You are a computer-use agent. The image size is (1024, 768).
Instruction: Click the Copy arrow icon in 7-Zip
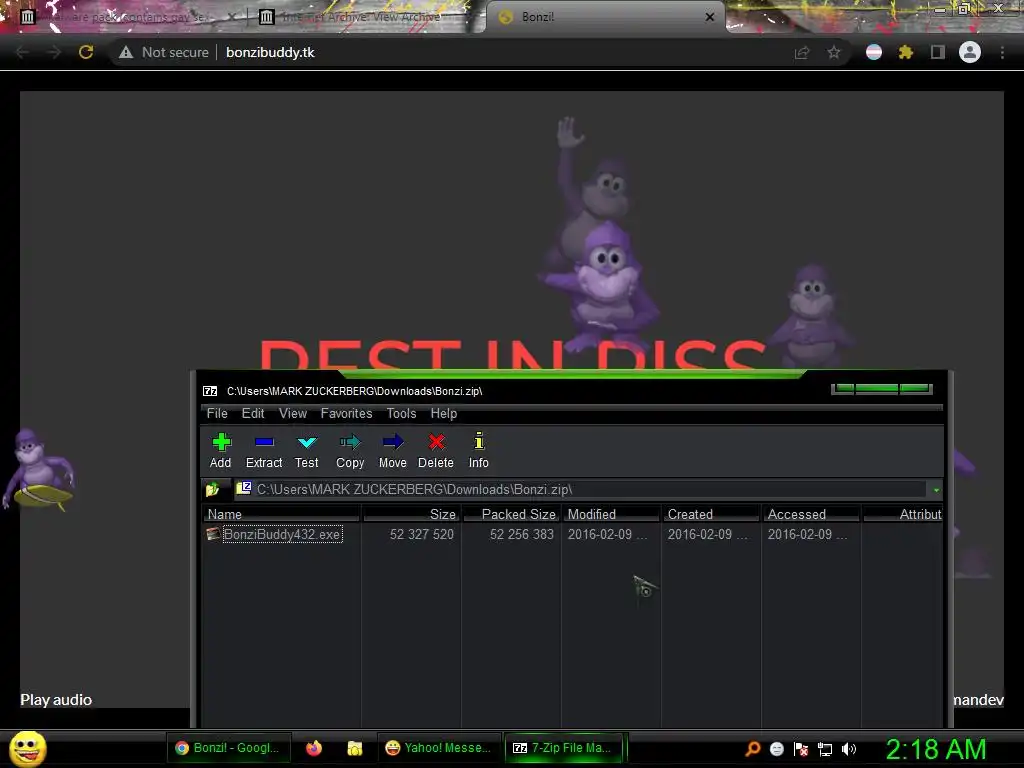350,442
